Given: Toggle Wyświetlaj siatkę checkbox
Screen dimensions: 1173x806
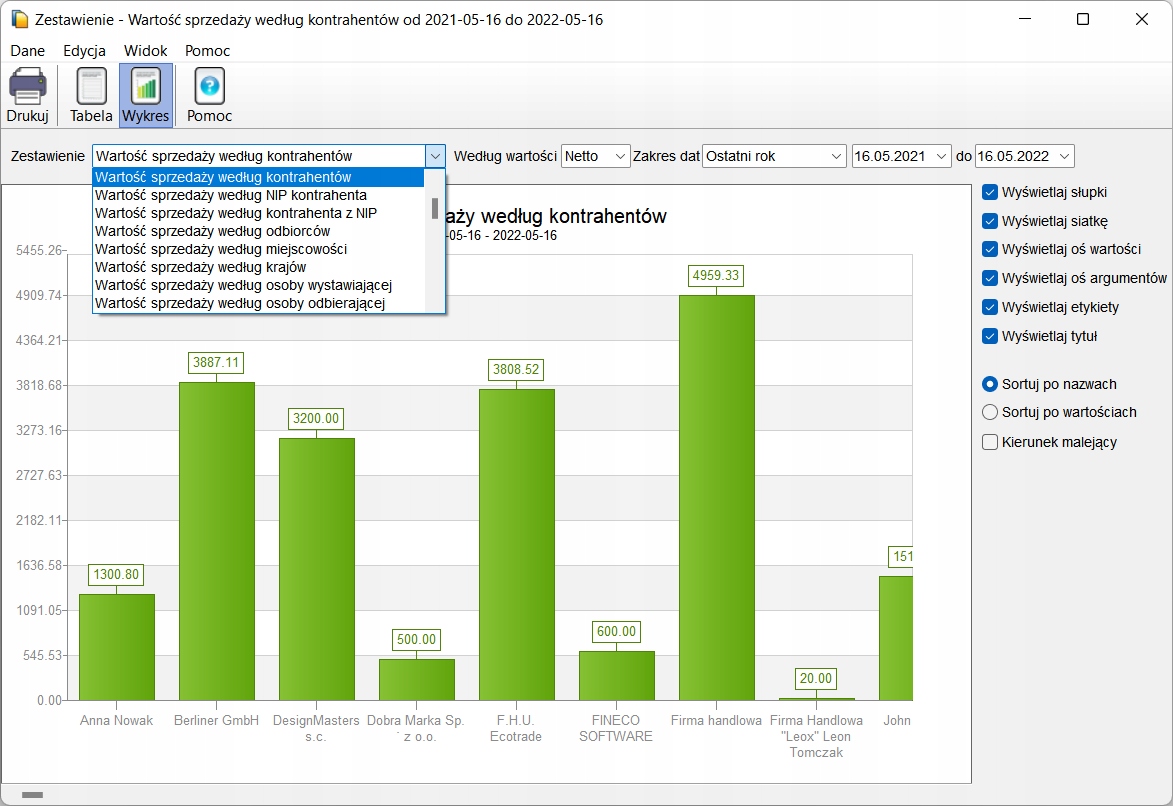Looking at the screenshot, I should click(x=990, y=221).
